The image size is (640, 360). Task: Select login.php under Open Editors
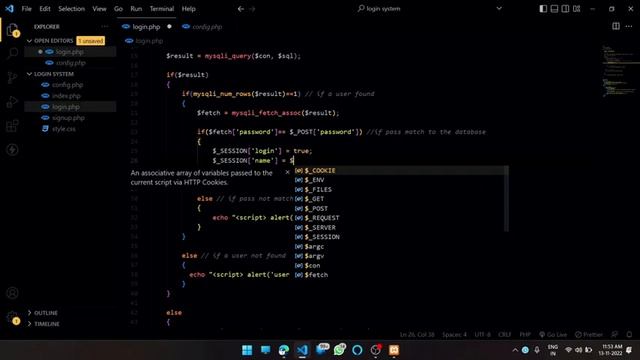click(70, 52)
